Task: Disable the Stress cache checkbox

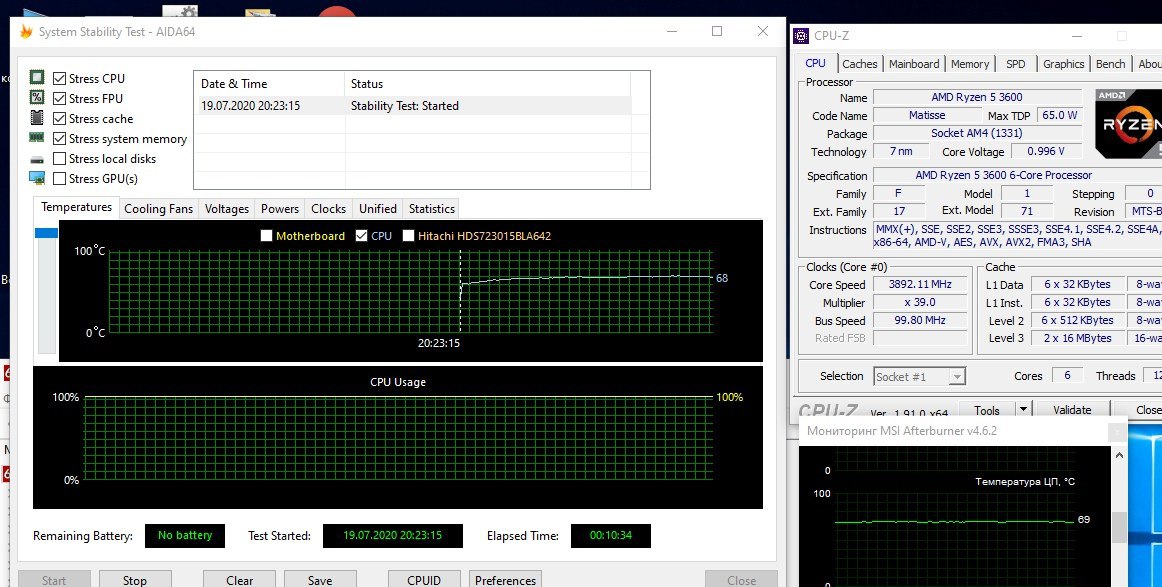Action: click(x=59, y=119)
